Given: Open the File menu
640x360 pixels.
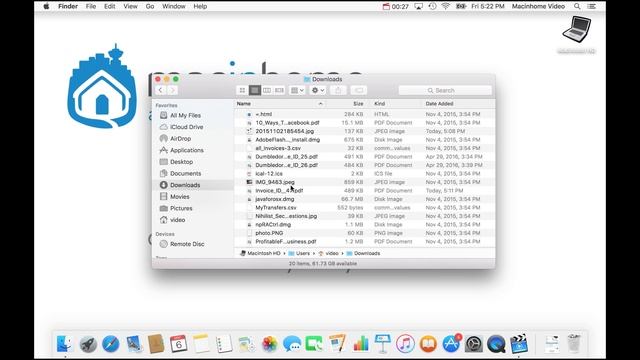Looking at the screenshot, I should (91, 6).
